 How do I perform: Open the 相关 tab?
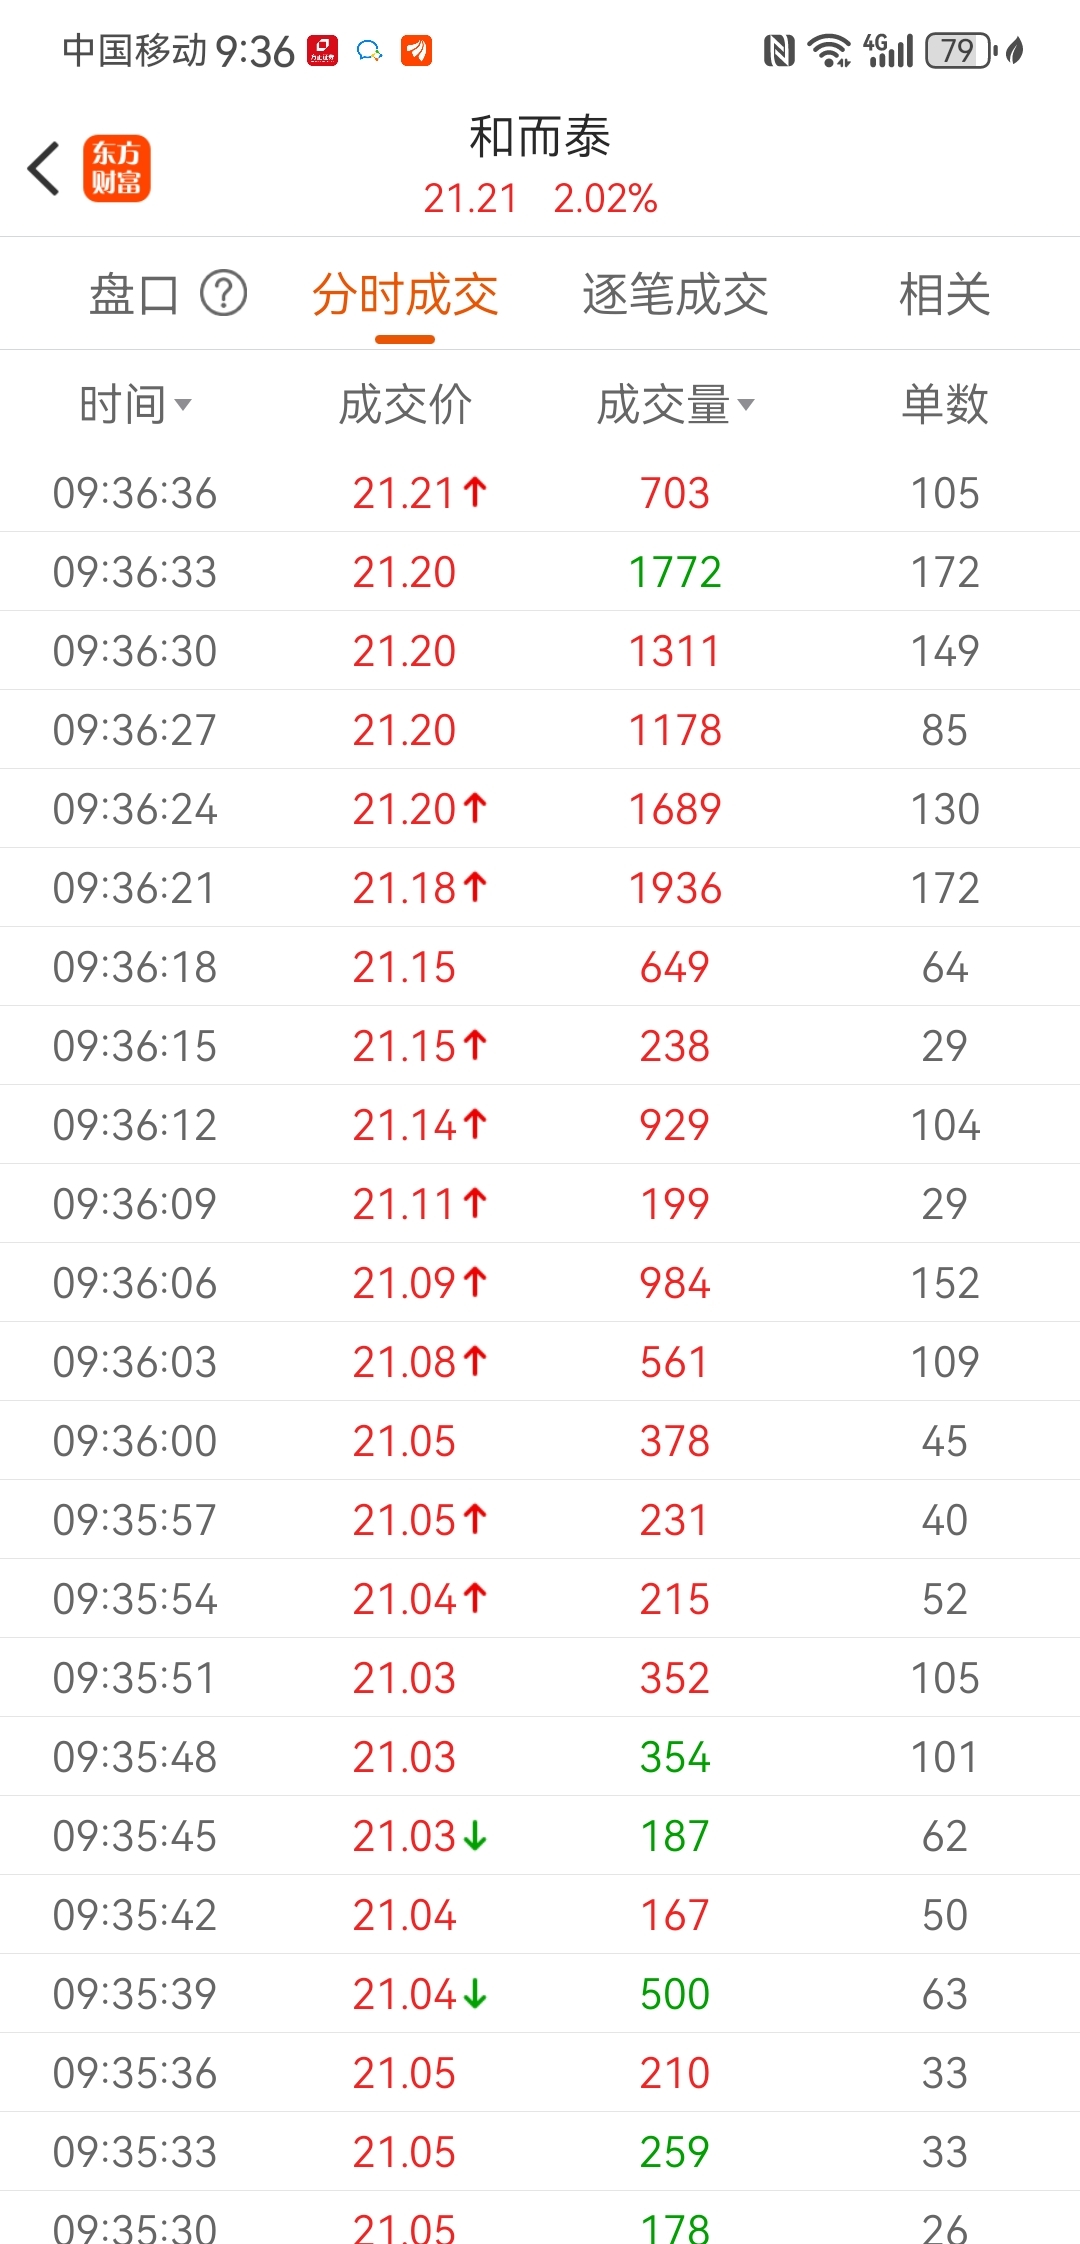(945, 295)
